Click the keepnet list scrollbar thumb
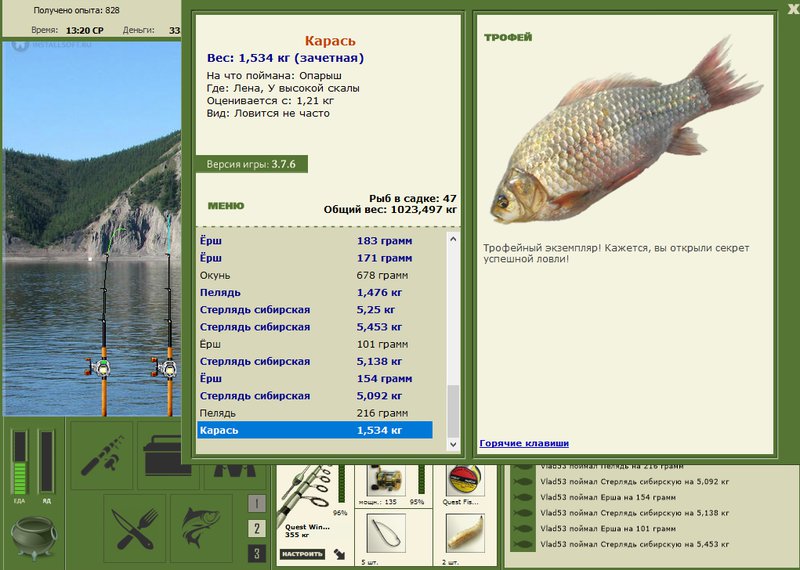This screenshot has width=800, height=570. (x=453, y=411)
